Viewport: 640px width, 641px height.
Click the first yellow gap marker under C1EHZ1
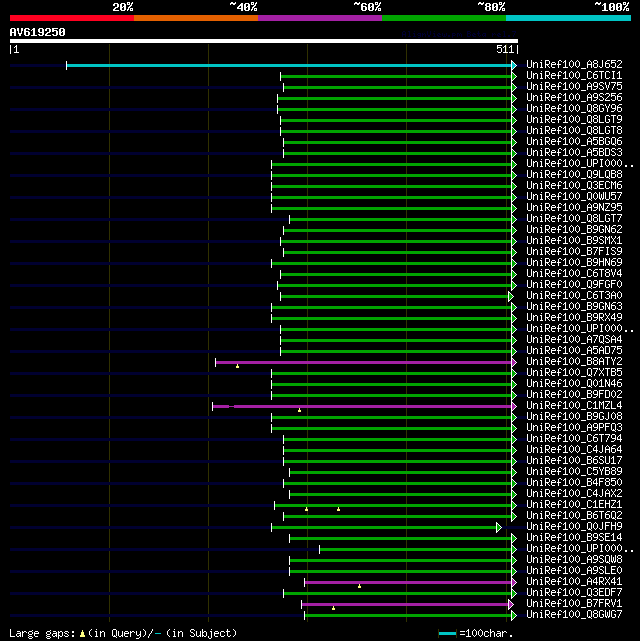[307, 509]
